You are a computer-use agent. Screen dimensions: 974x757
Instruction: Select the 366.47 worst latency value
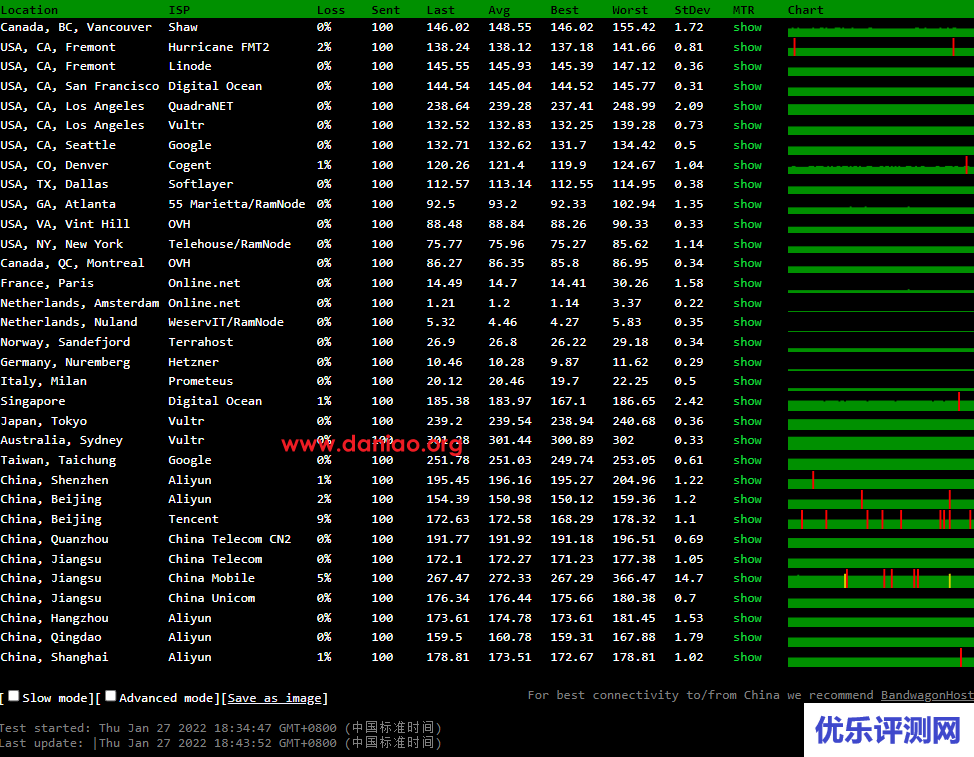[634, 578]
